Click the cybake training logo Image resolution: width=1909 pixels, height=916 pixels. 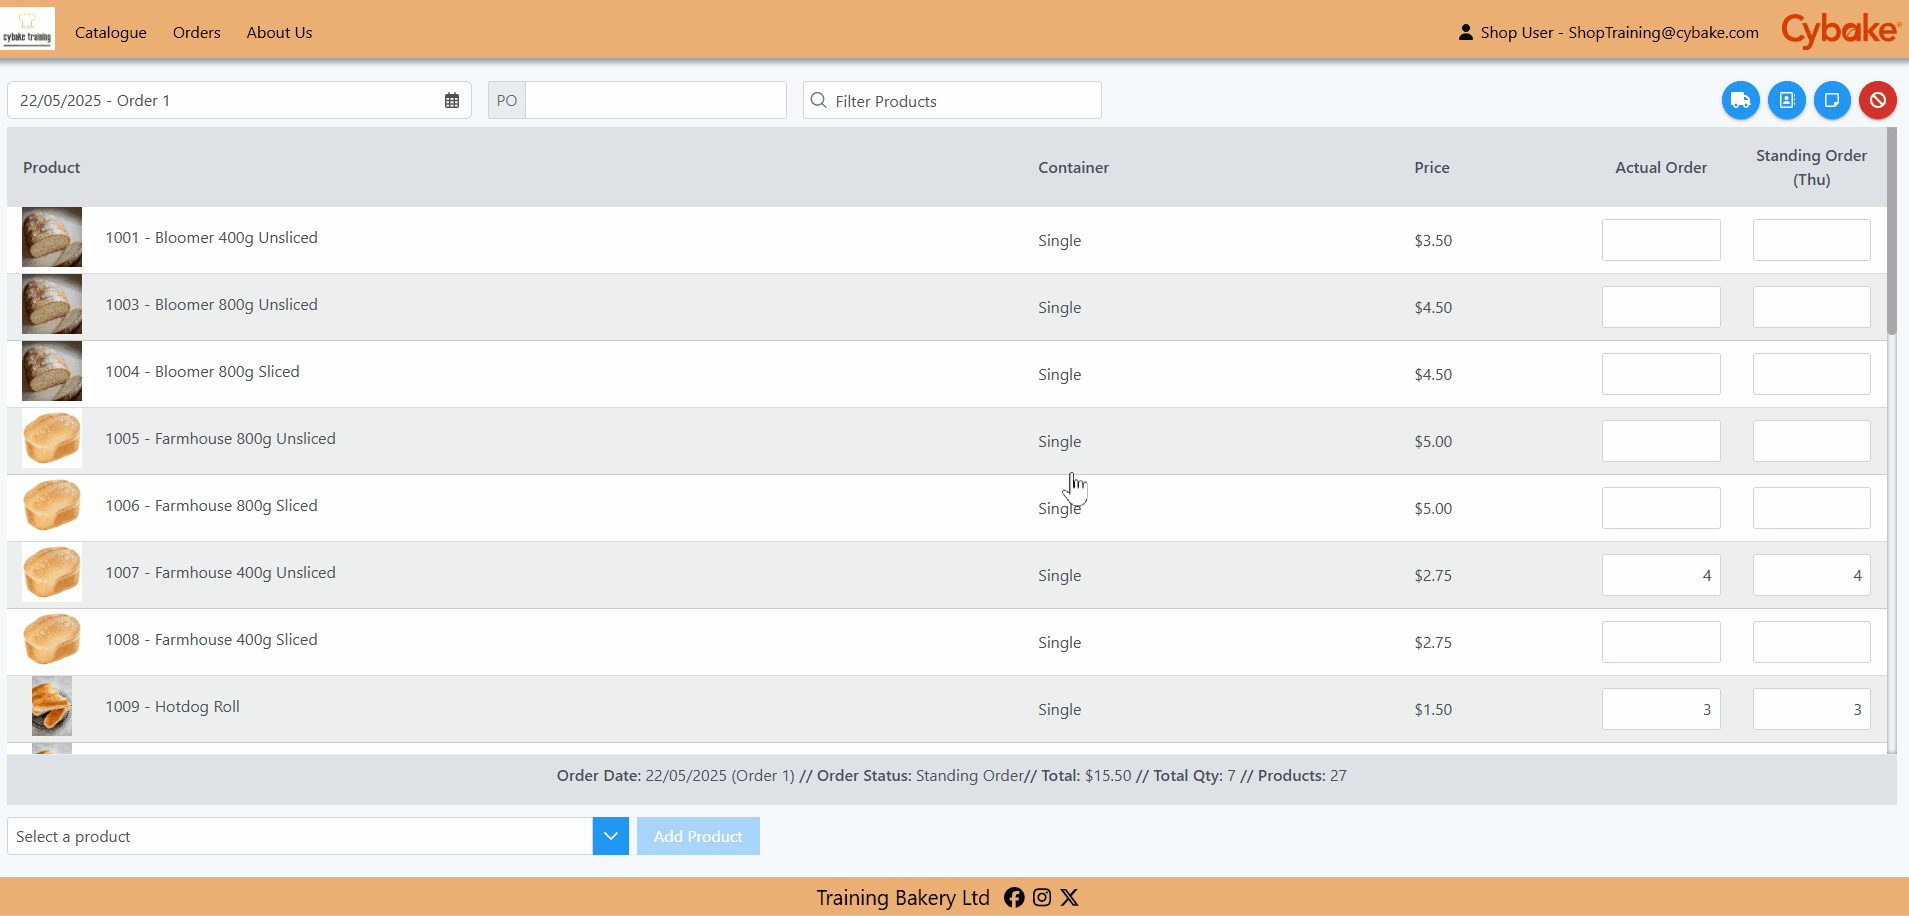[27, 29]
